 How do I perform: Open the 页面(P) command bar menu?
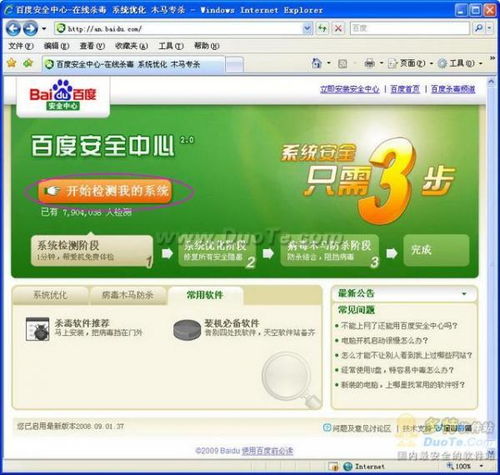click(410, 63)
